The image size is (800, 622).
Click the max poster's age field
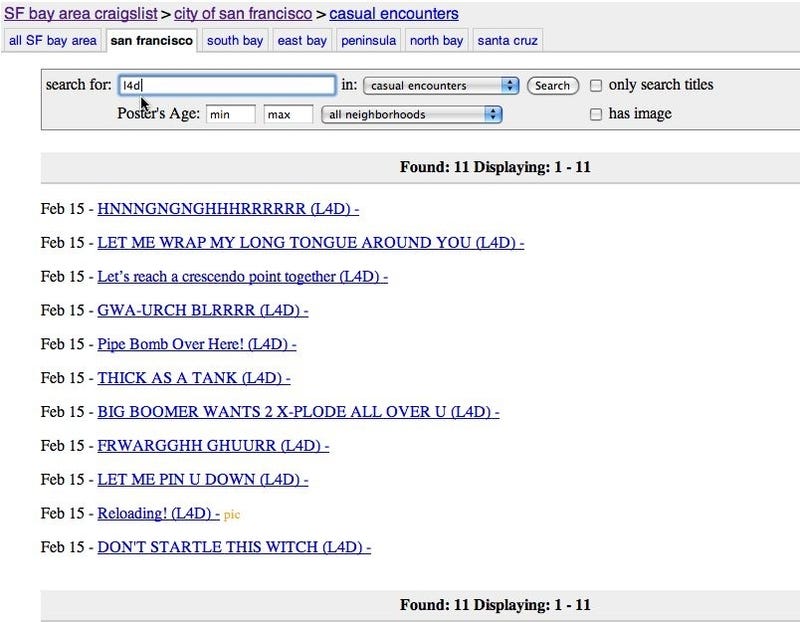[288, 114]
